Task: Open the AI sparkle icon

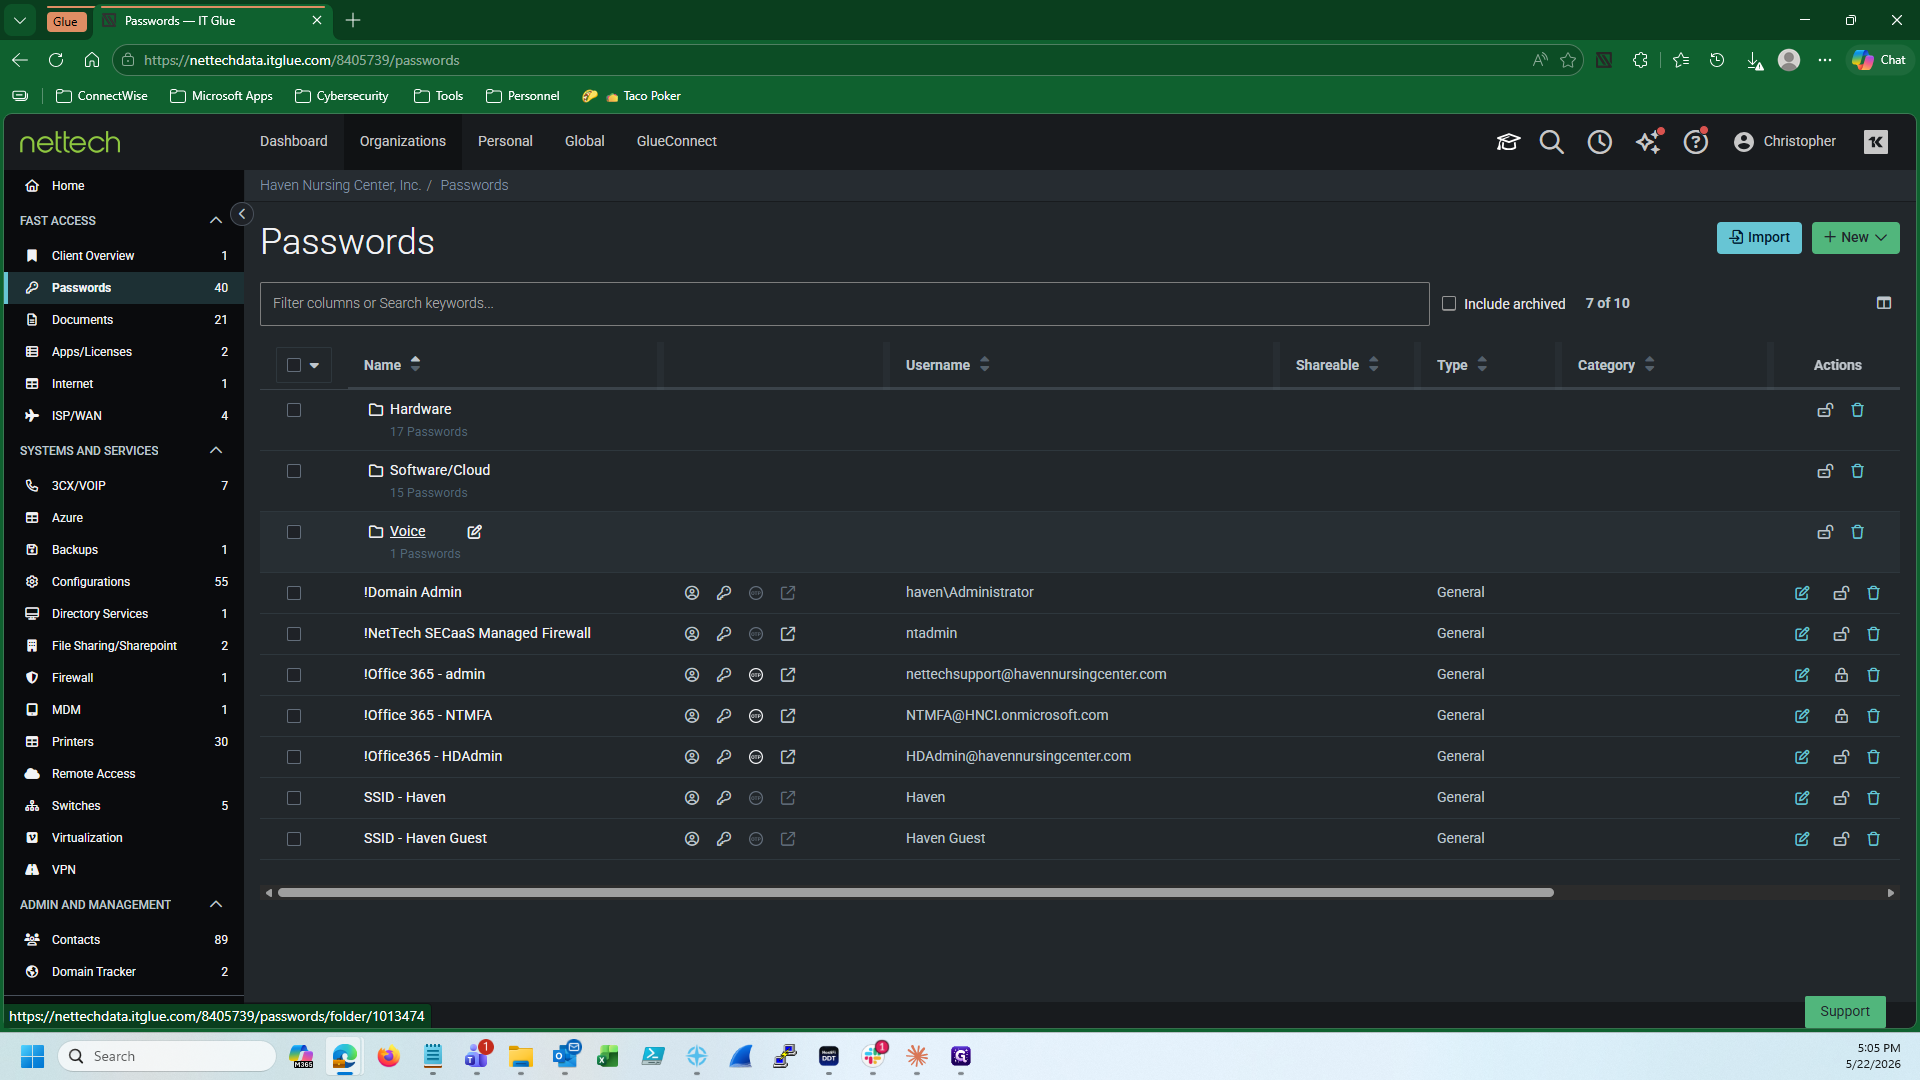Action: click(x=1648, y=142)
